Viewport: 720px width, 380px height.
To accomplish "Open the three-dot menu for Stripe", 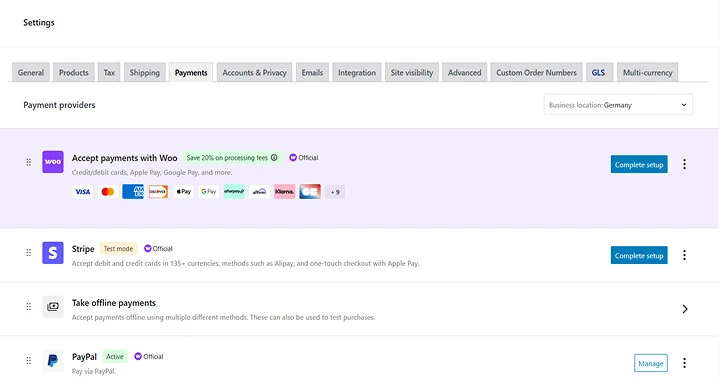I will 685,255.
